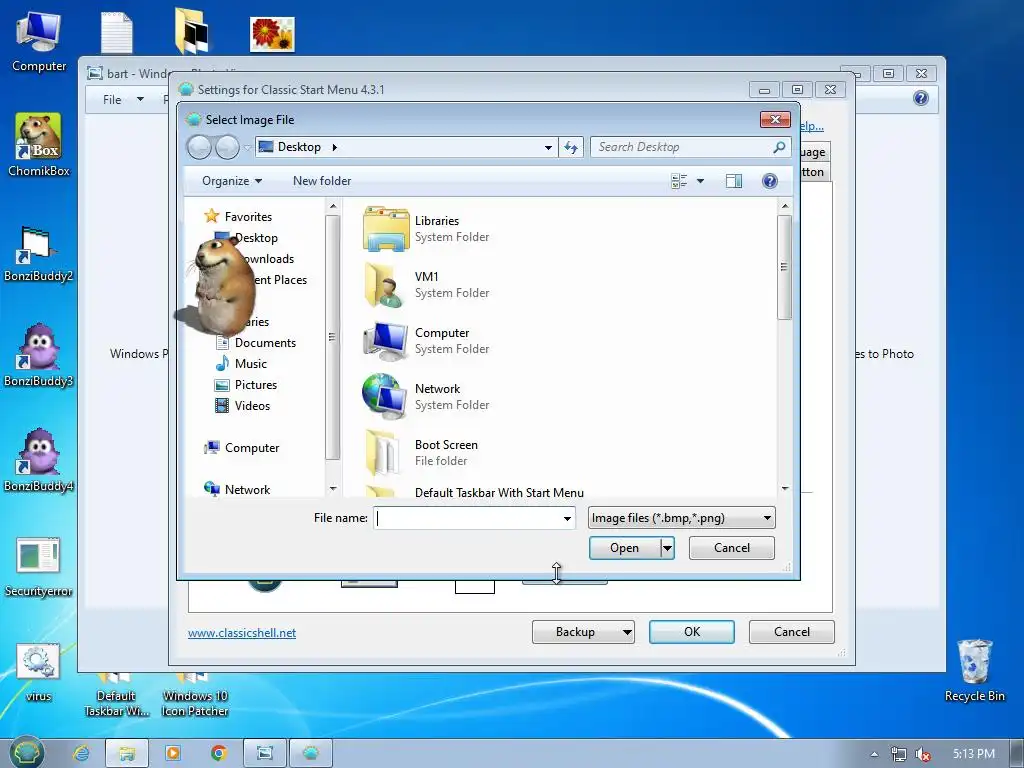Click the file list vertical scrollbar thumb
The height and width of the screenshot is (768, 1024).
pyautogui.click(x=784, y=267)
